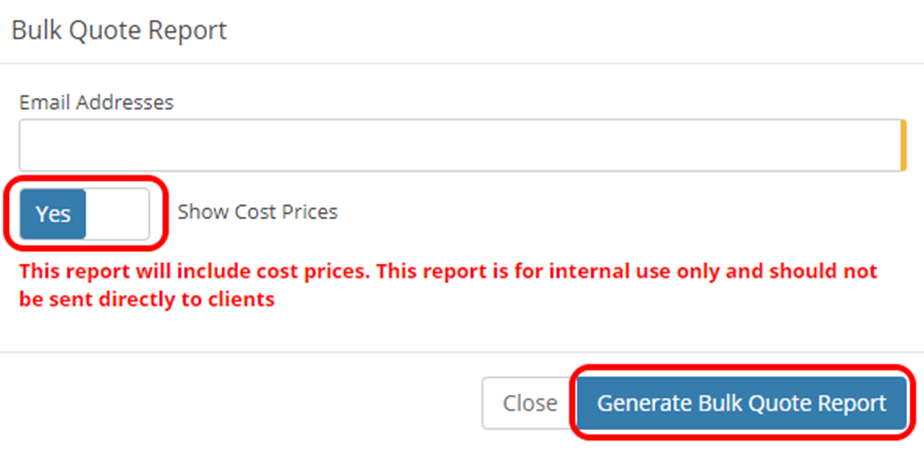Place the cursor at the start of the email box
The image size is (924, 450).
pyautogui.click(x=30, y=146)
